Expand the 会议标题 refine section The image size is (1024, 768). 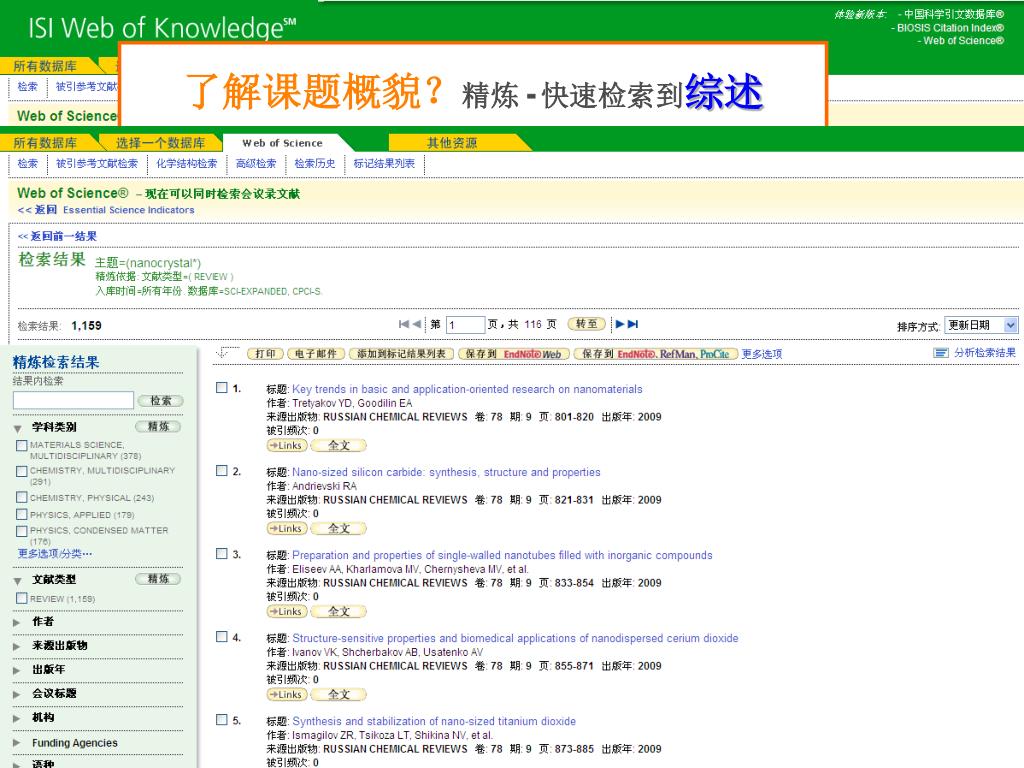point(17,694)
